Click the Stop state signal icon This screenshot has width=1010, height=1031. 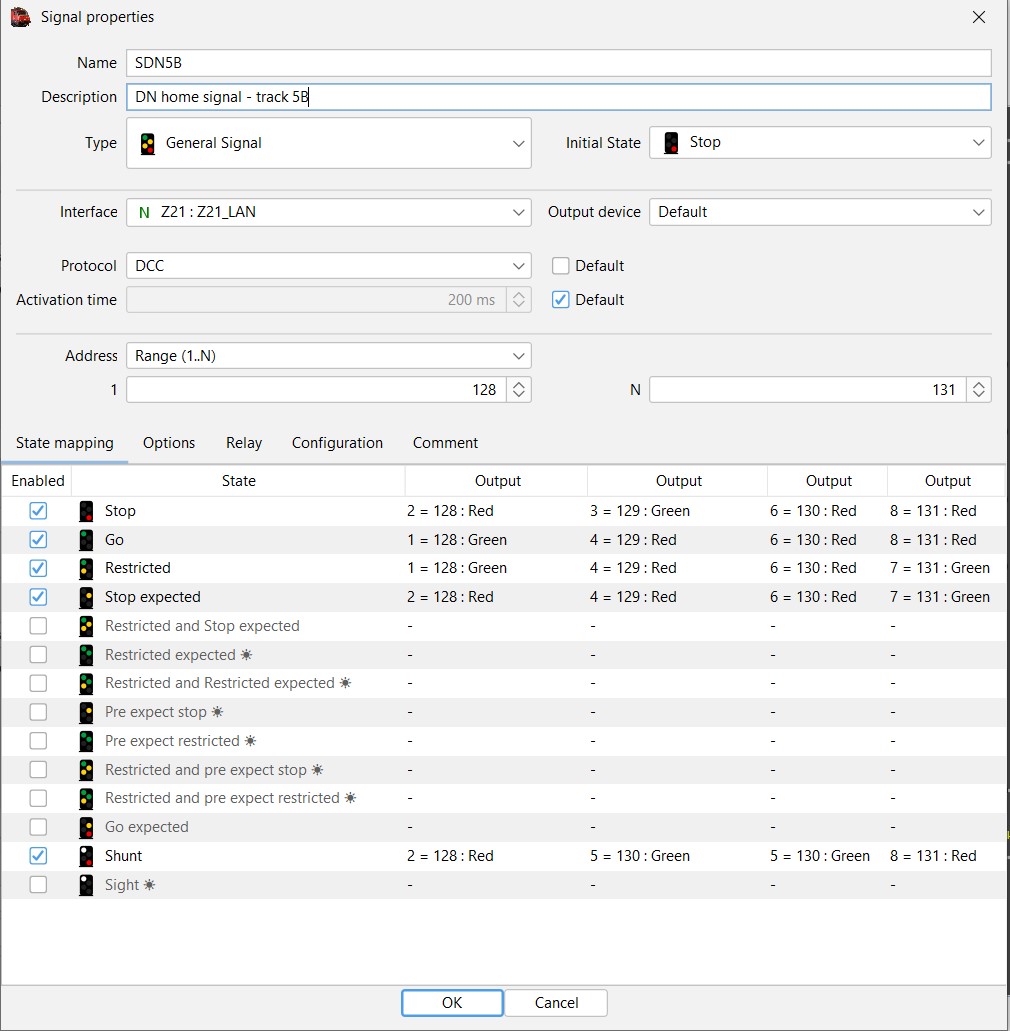(x=87, y=511)
